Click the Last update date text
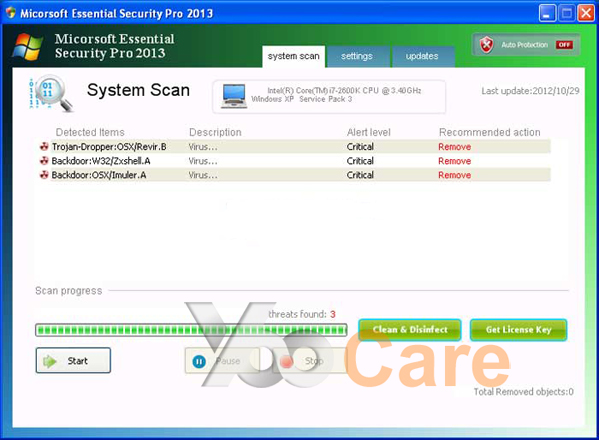 (530, 91)
